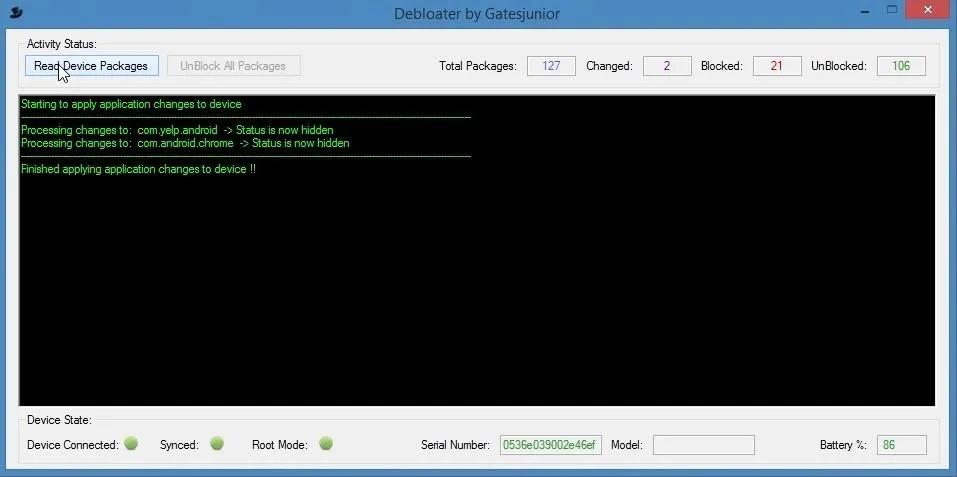Image resolution: width=957 pixels, height=477 pixels.
Task: Click the 'Device State:' label
Action: (x=59, y=420)
